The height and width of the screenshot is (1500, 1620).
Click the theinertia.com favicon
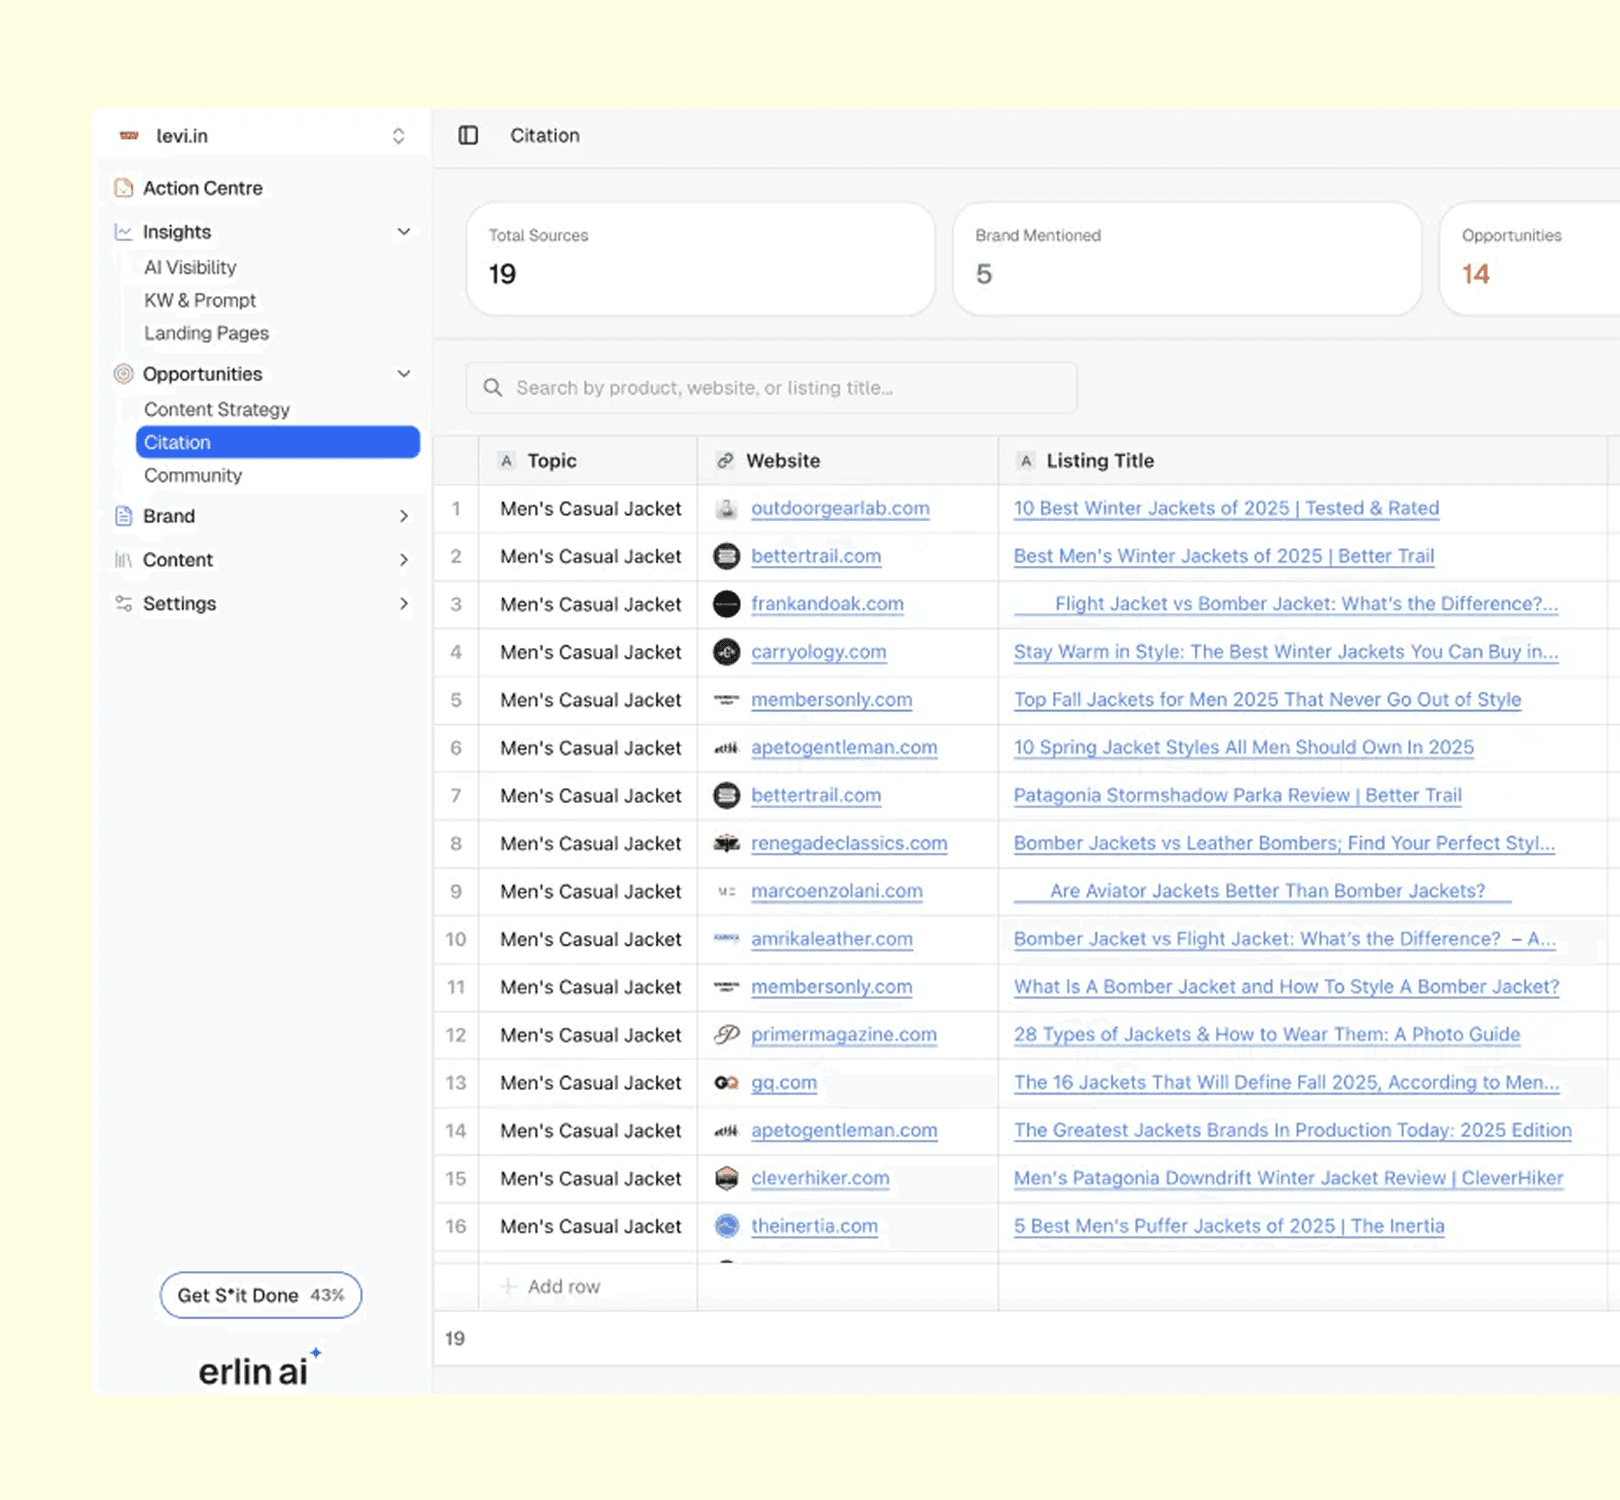pyautogui.click(x=727, y=1226)
